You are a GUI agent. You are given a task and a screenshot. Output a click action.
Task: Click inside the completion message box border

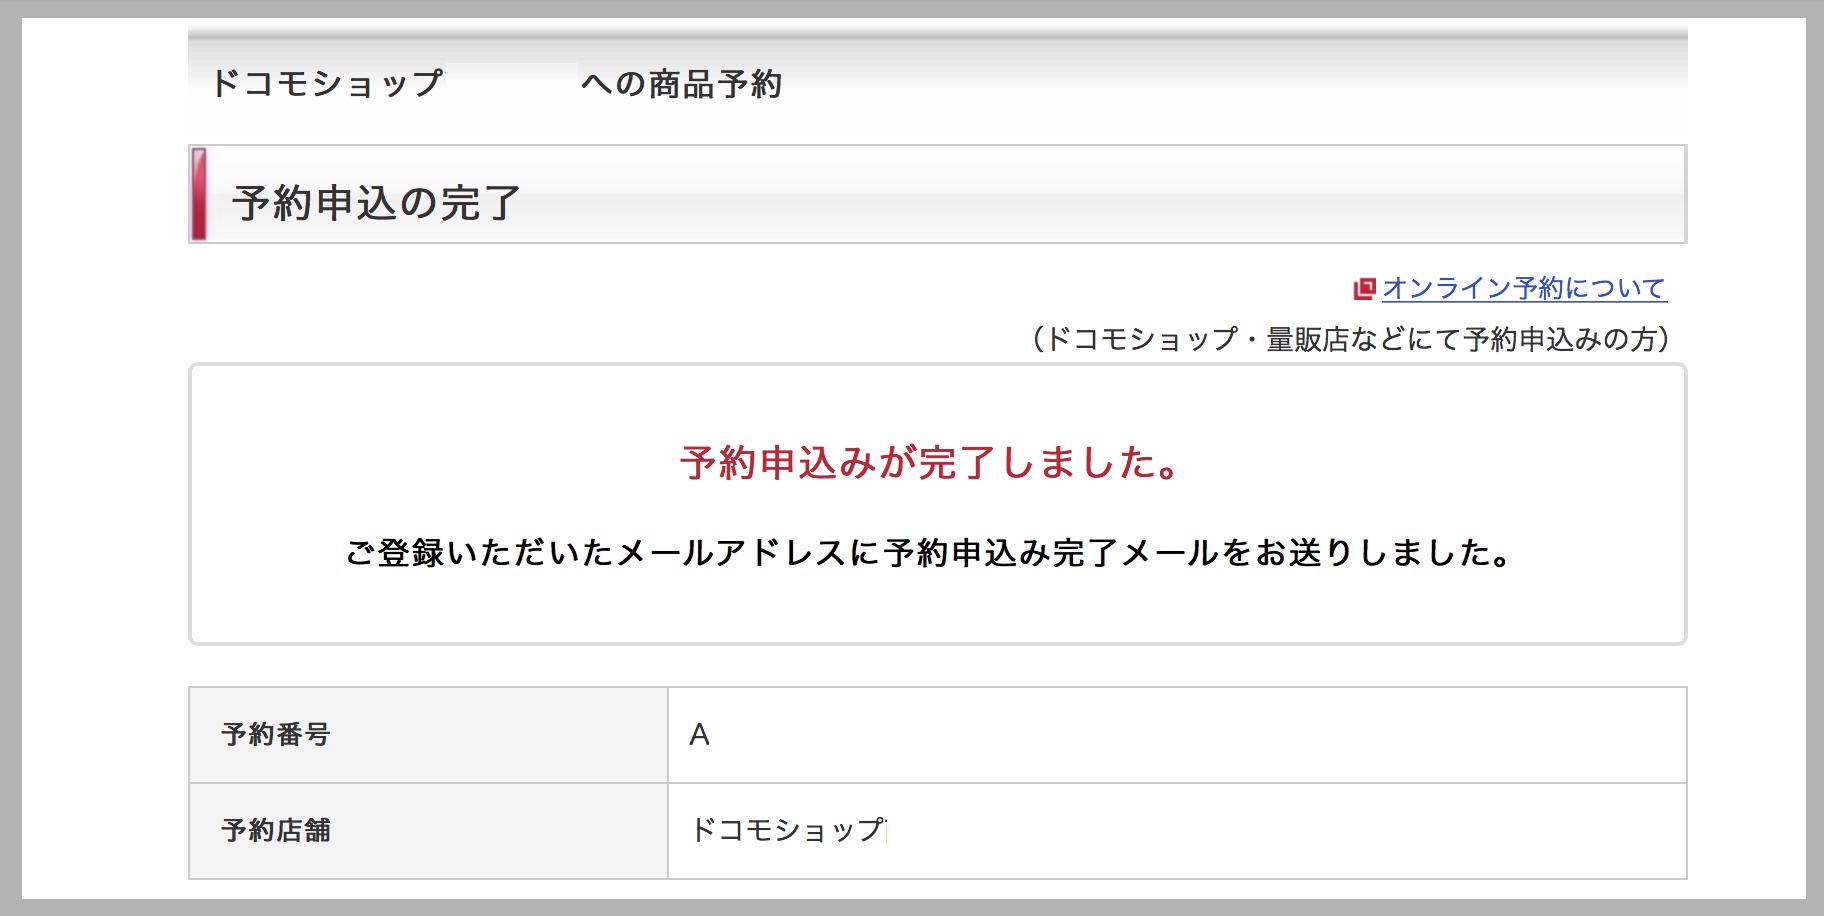point(937,504)
